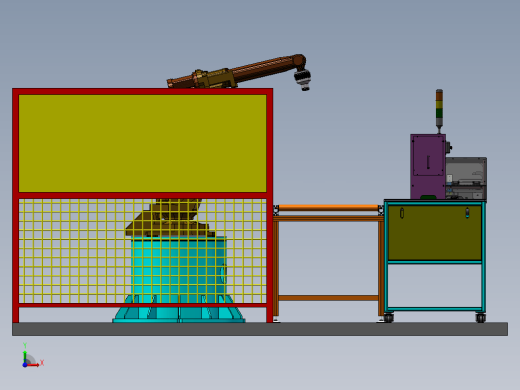Select the orange roller bar

328,208
